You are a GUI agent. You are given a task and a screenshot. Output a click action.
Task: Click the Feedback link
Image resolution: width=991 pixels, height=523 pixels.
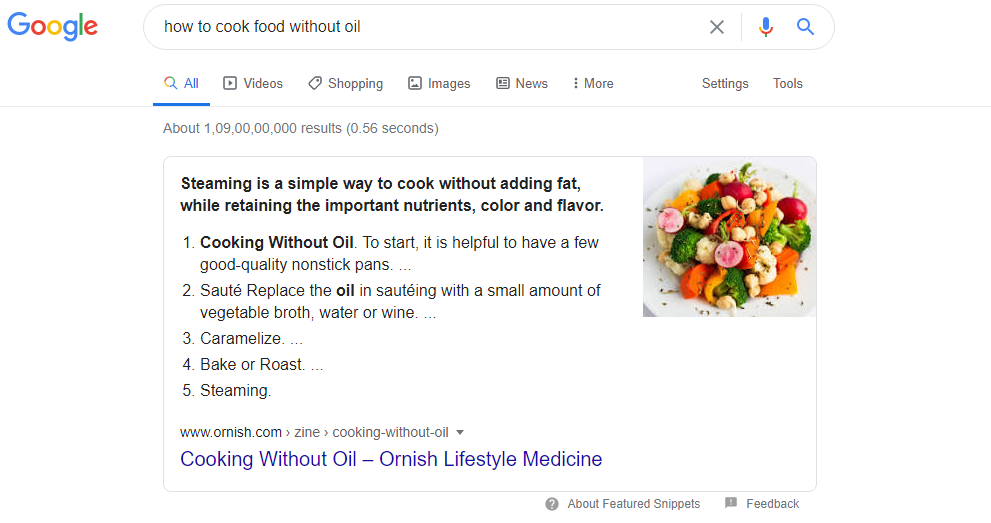point(772,504)
